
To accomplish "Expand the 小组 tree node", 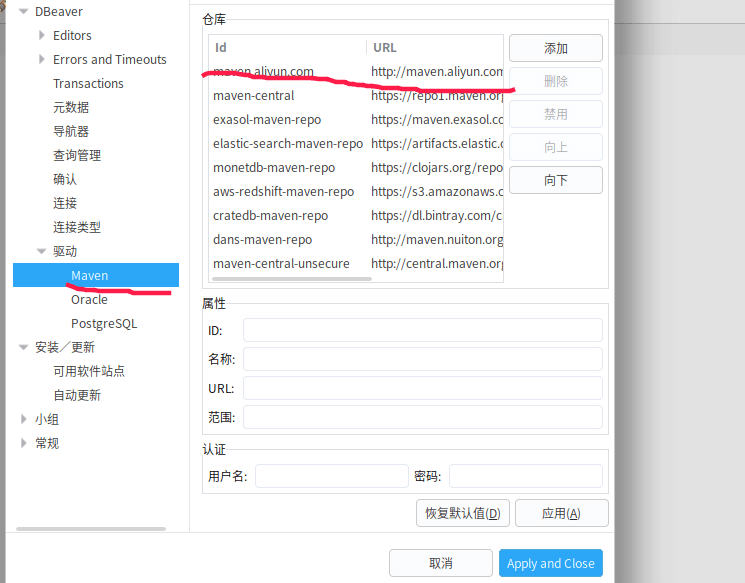I will 24,420.
